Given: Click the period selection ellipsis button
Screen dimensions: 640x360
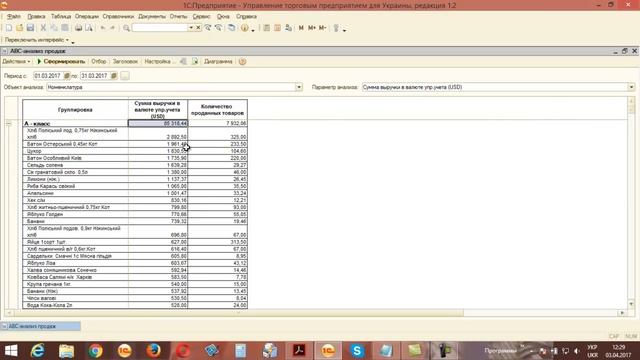Looking at the screenshot, I should pos(125,76).
